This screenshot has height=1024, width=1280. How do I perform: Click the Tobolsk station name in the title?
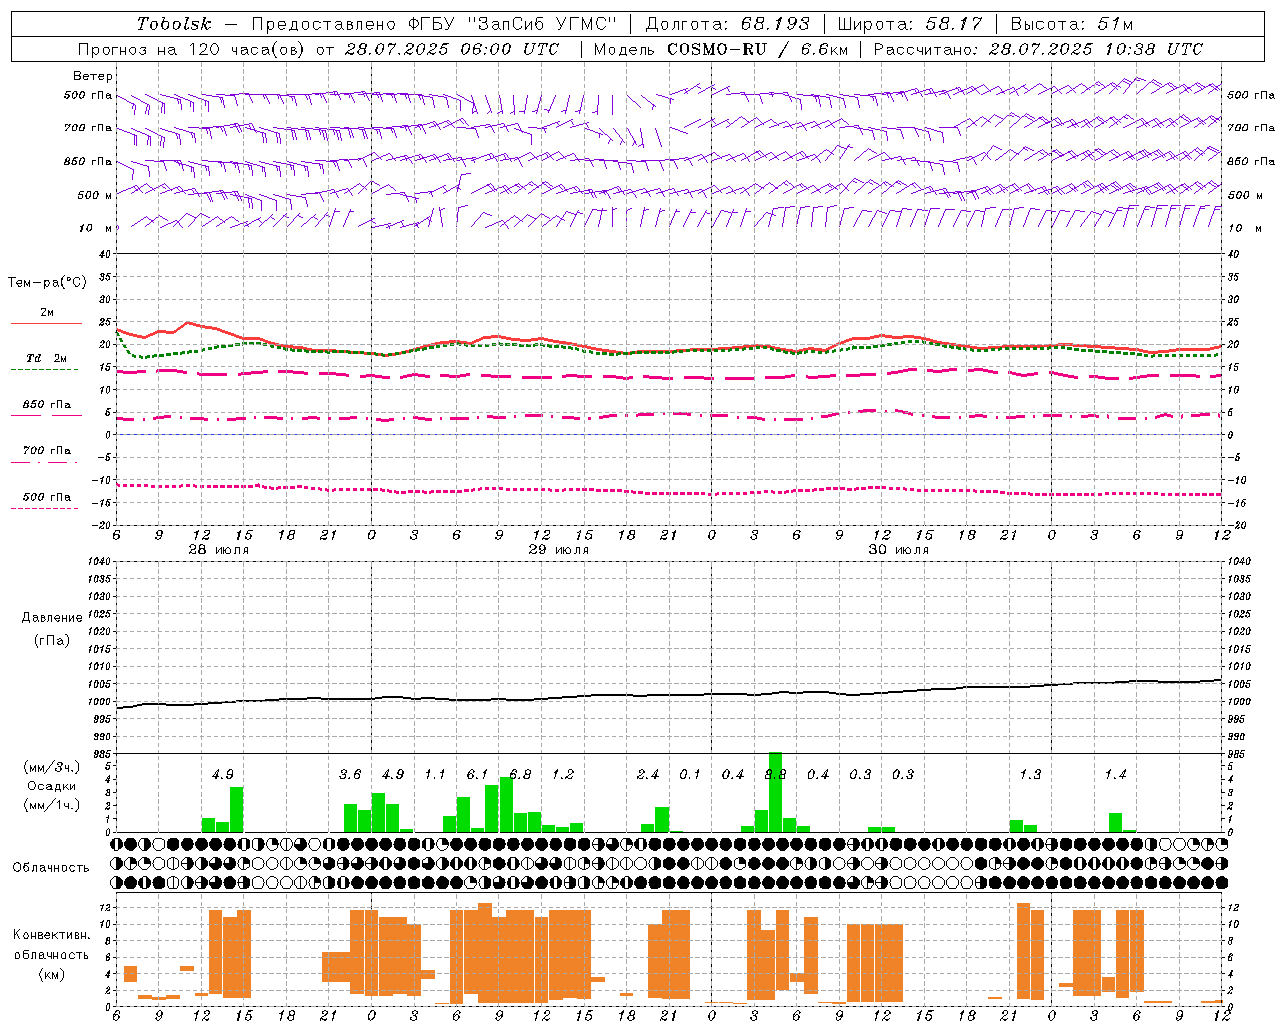(174, 24)
